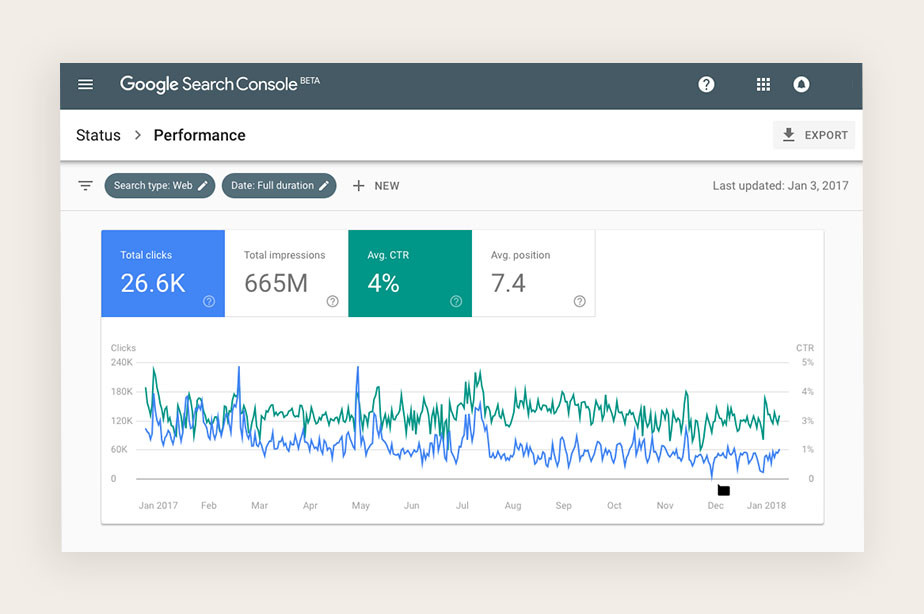This screenshot has width=924, height=614.
Task: Click the Jul axis label
Action: click(462, 506)
